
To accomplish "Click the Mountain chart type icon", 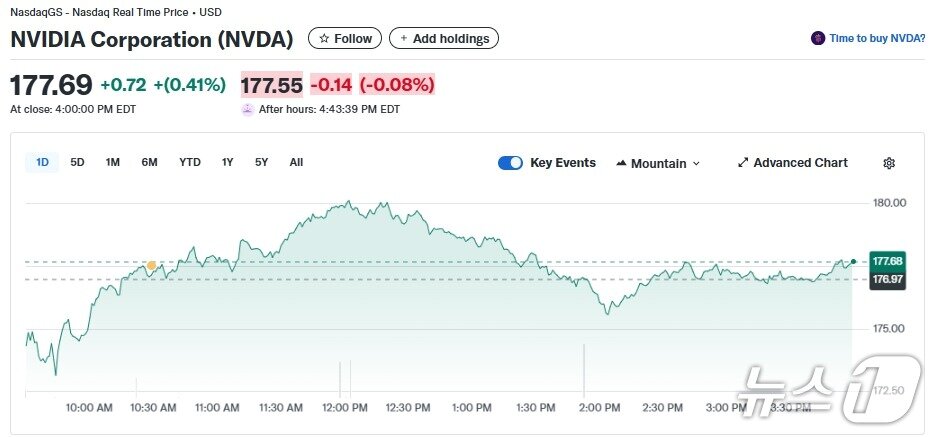I will (x=621, y=163).
